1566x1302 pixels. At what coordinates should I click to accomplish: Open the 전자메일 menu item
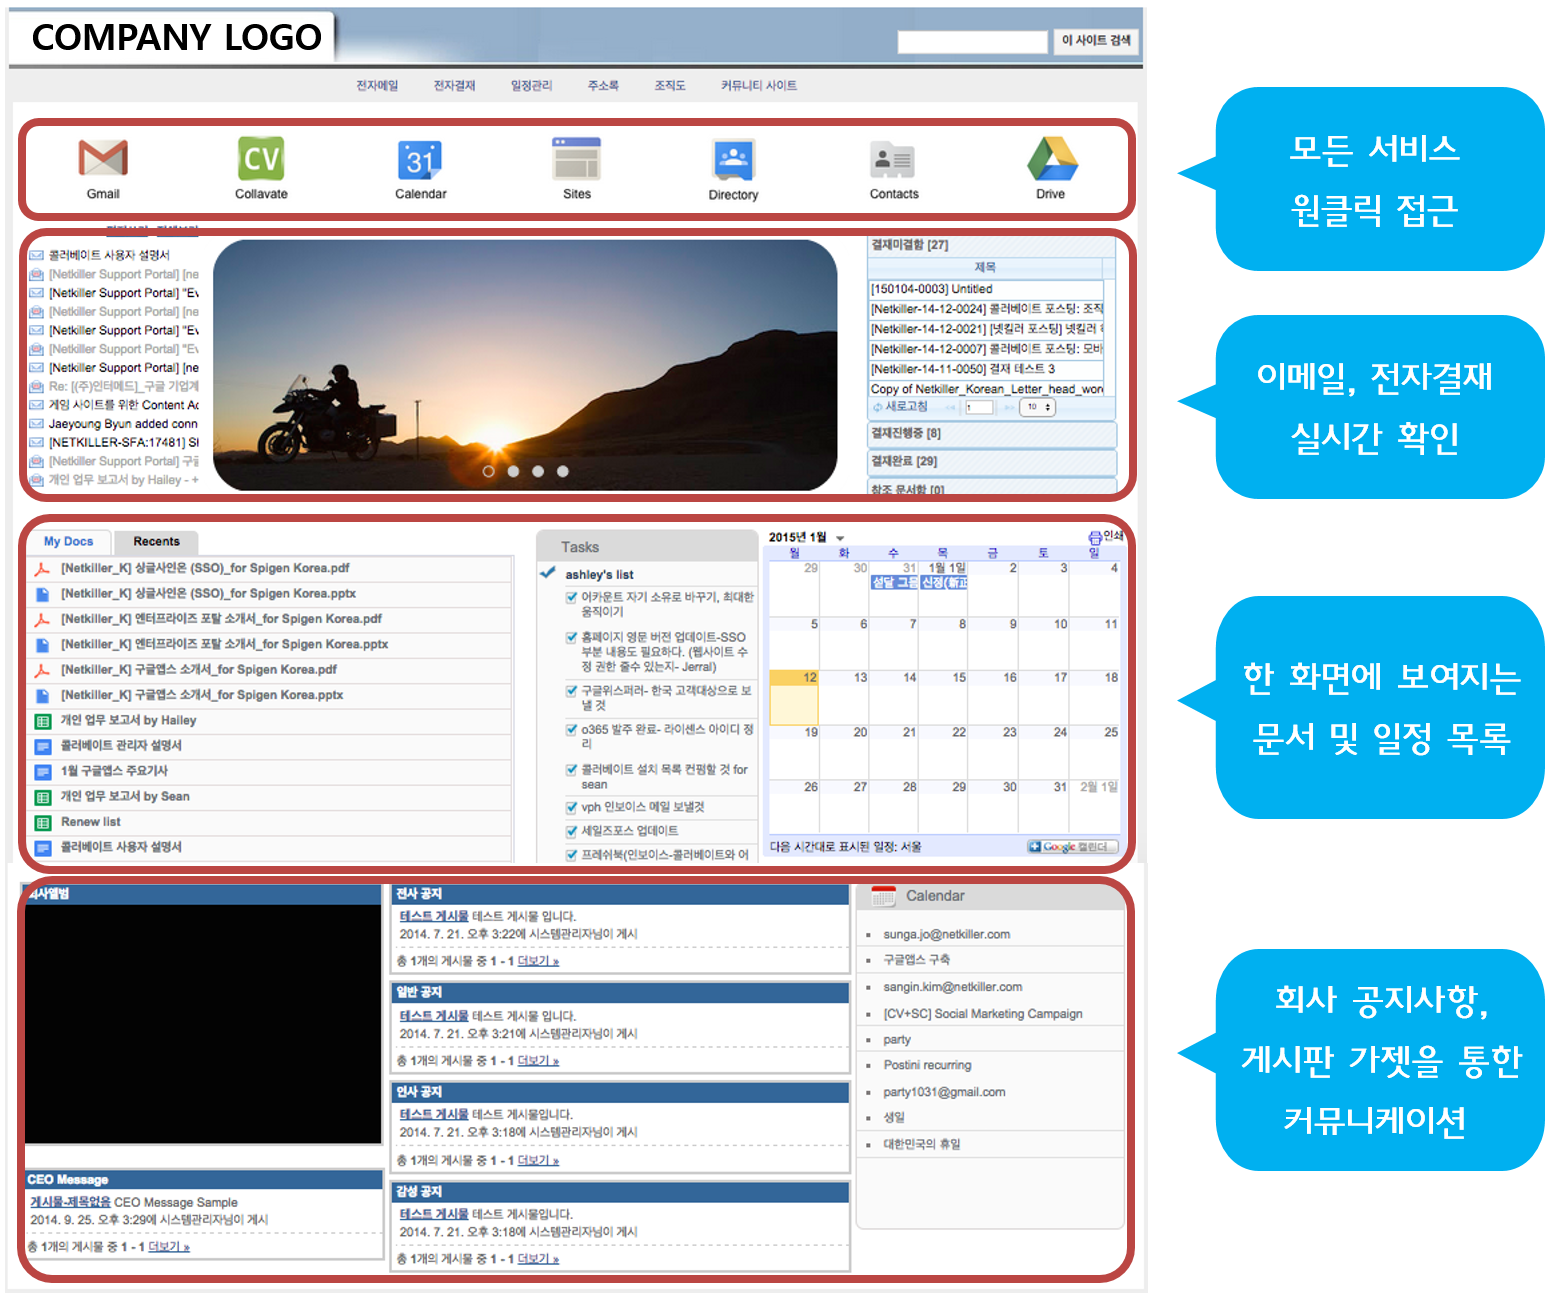pyautogui.click(x=377, y=86)
